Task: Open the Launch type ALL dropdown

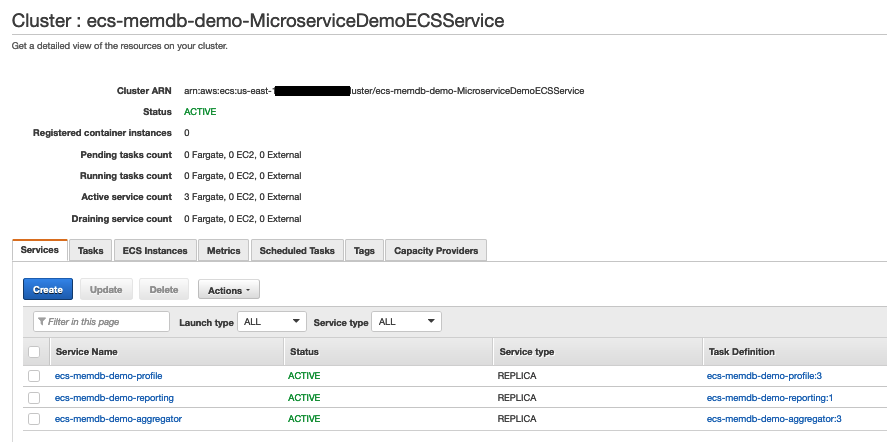Action: pos(272,321)
